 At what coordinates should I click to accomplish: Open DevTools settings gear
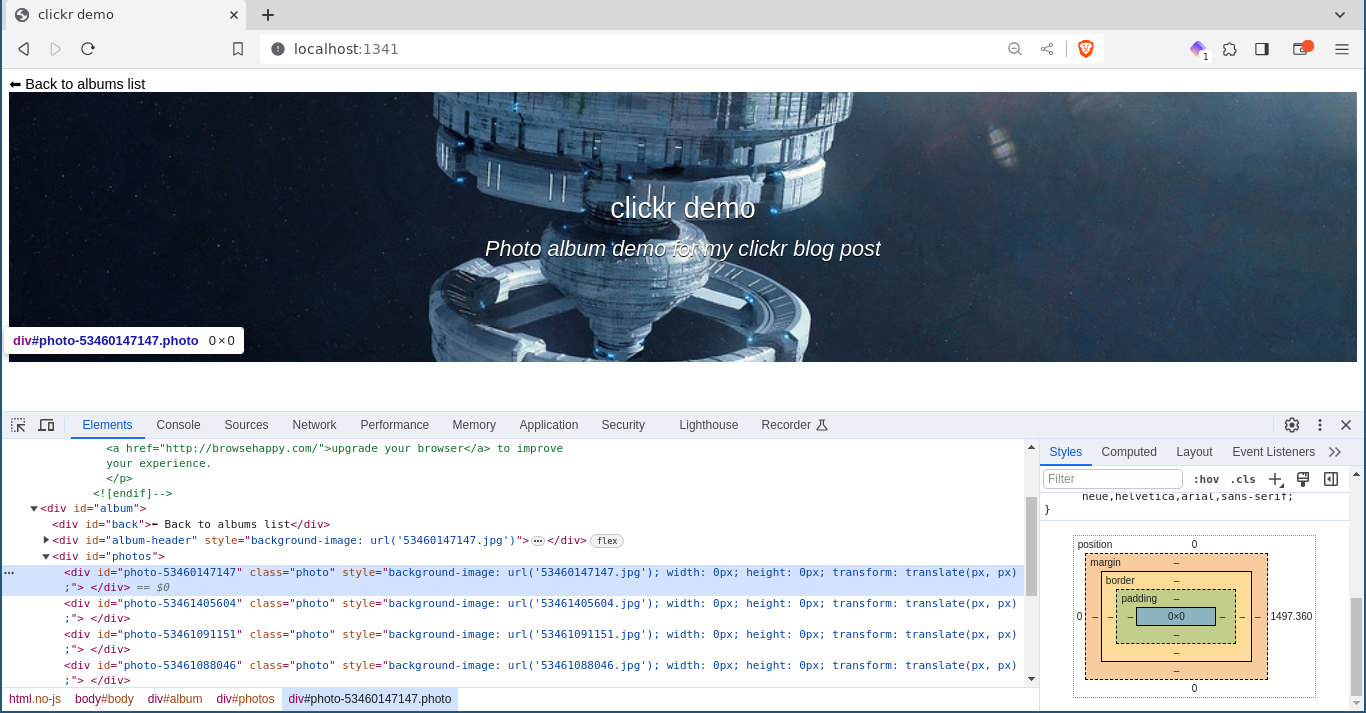pos(1292,425)
